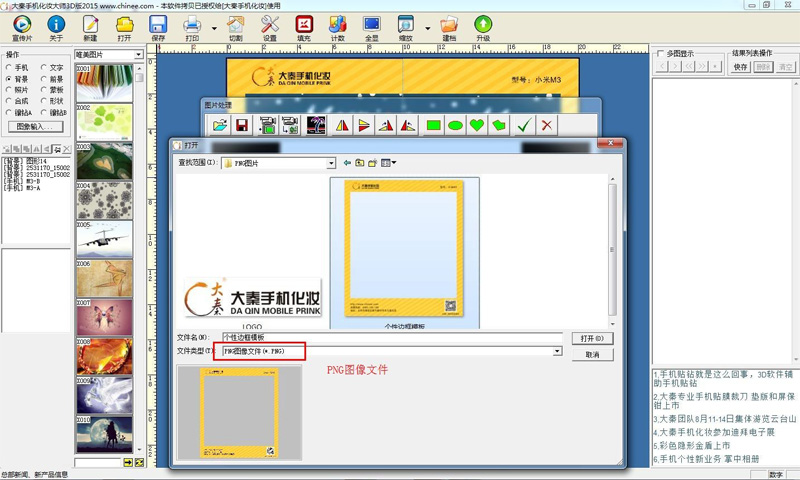This screenshot has height=480, width=800.
Task: Expand the 查找范围 folder dropdown
Action: pos(331,163)
